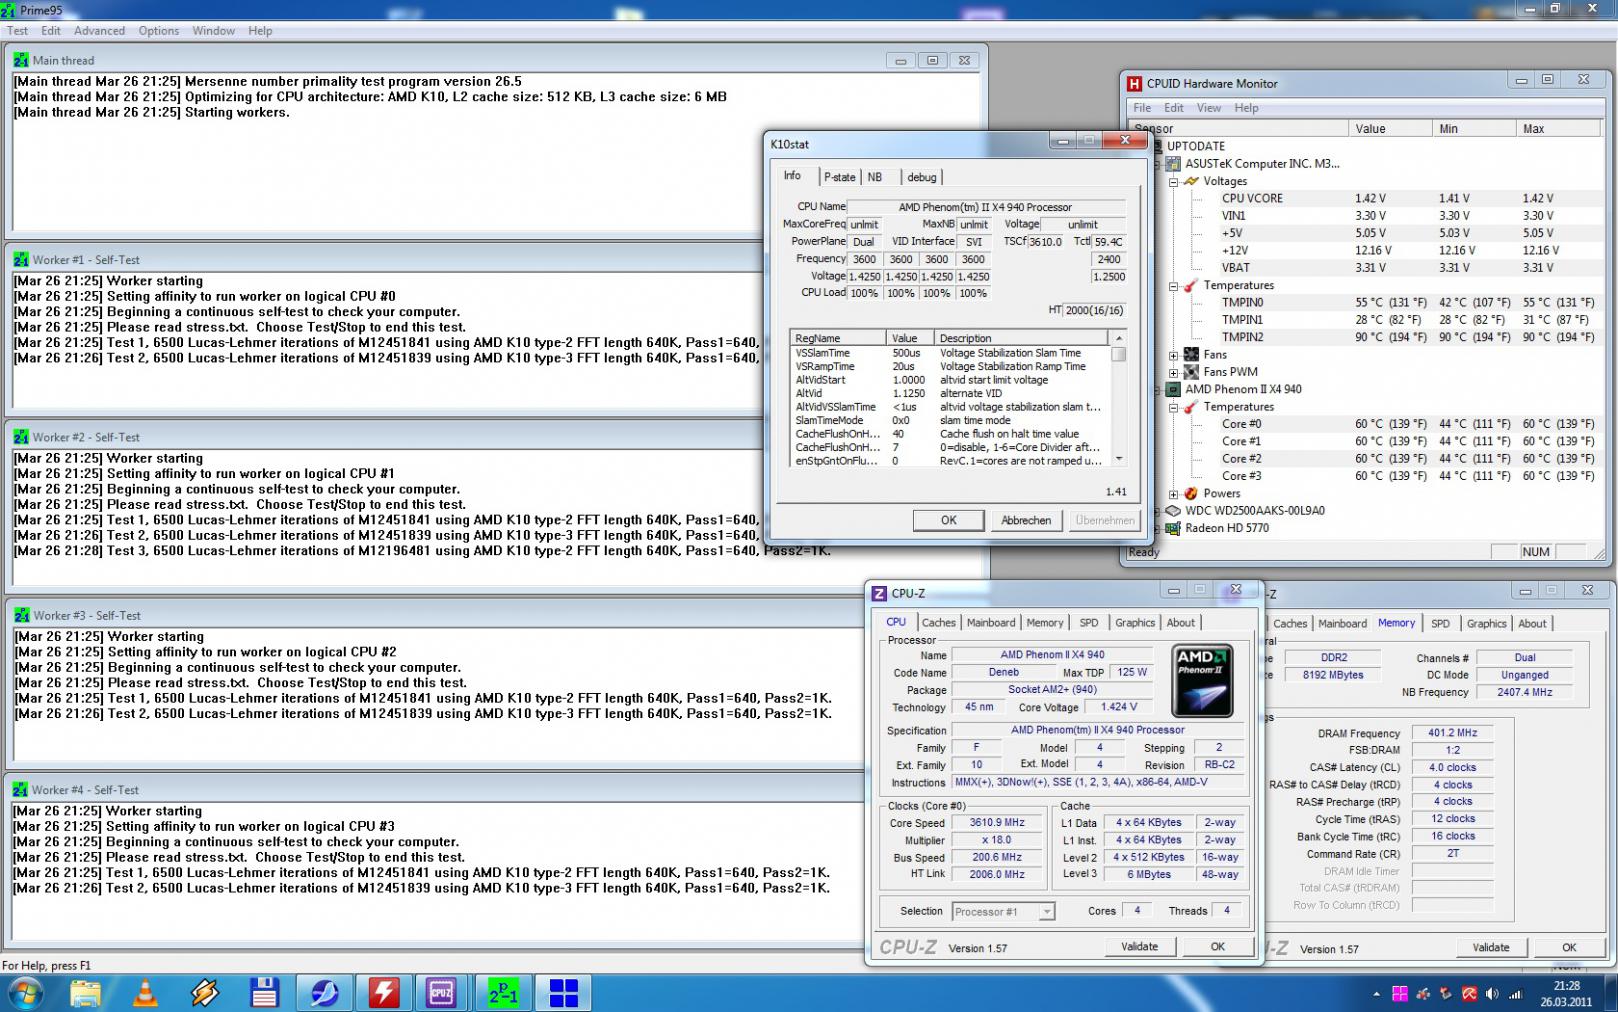The image size is (1618, 1012).
Task: Open Winamp from the taskbar
Action: [205, 992]
